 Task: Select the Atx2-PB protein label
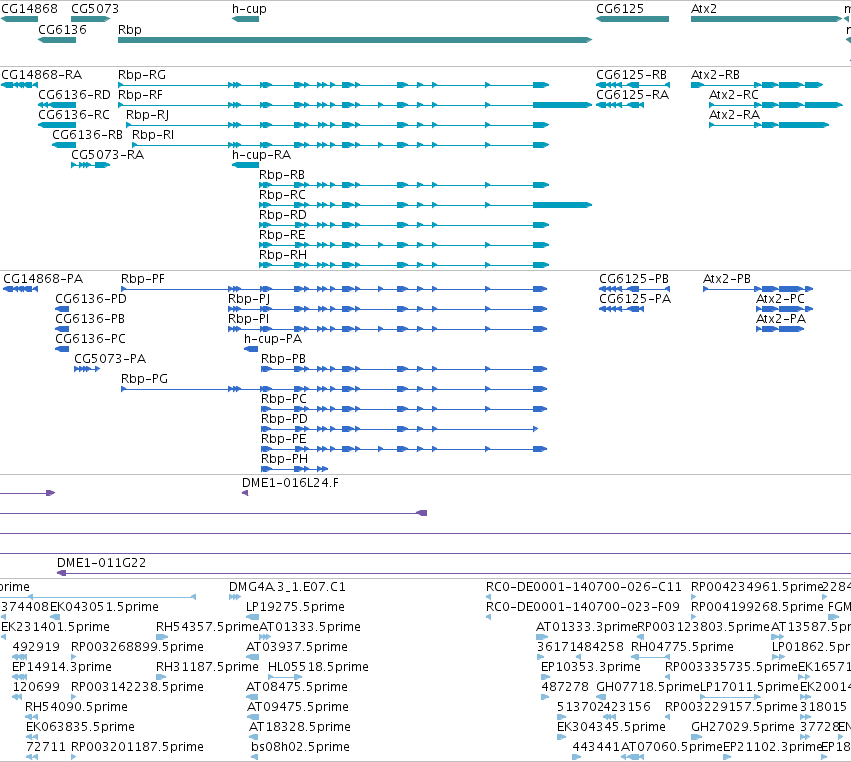click(727, 278)
